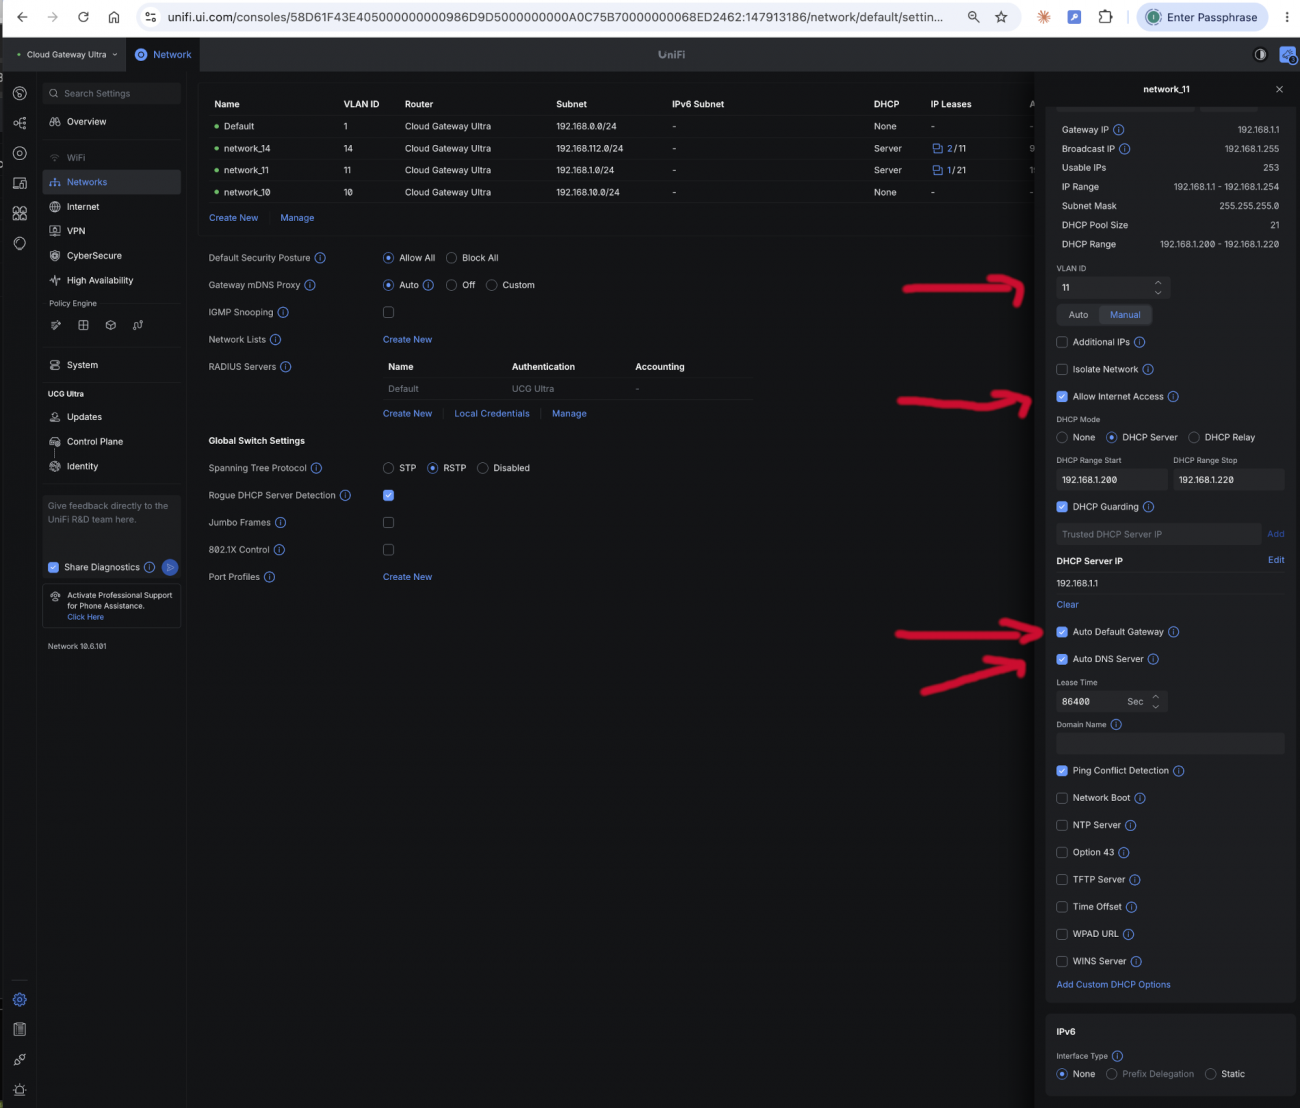The height and width of the screenshot is (1108, 1300).
Task: Click the info icon next to Gateway IP
Action: click(x=1119, y=130)
